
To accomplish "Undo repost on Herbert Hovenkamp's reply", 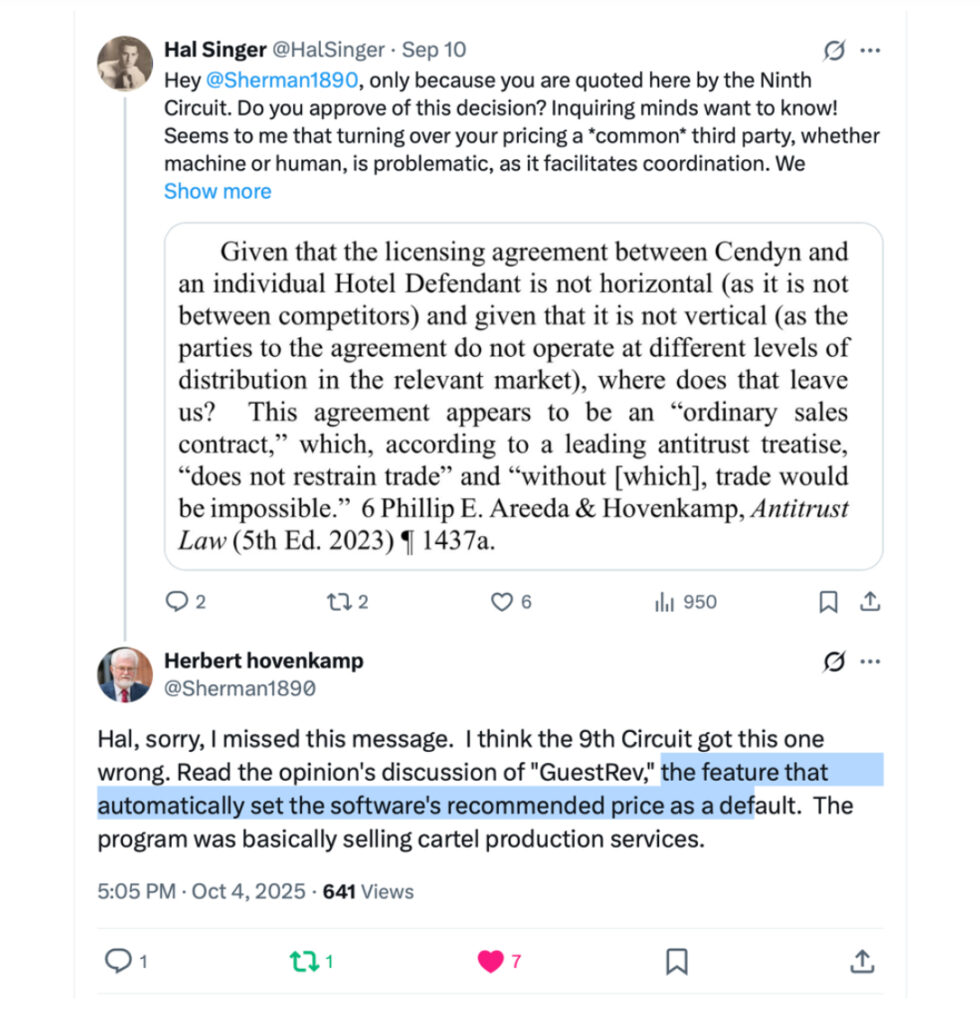I will click(x=301, y=961).
